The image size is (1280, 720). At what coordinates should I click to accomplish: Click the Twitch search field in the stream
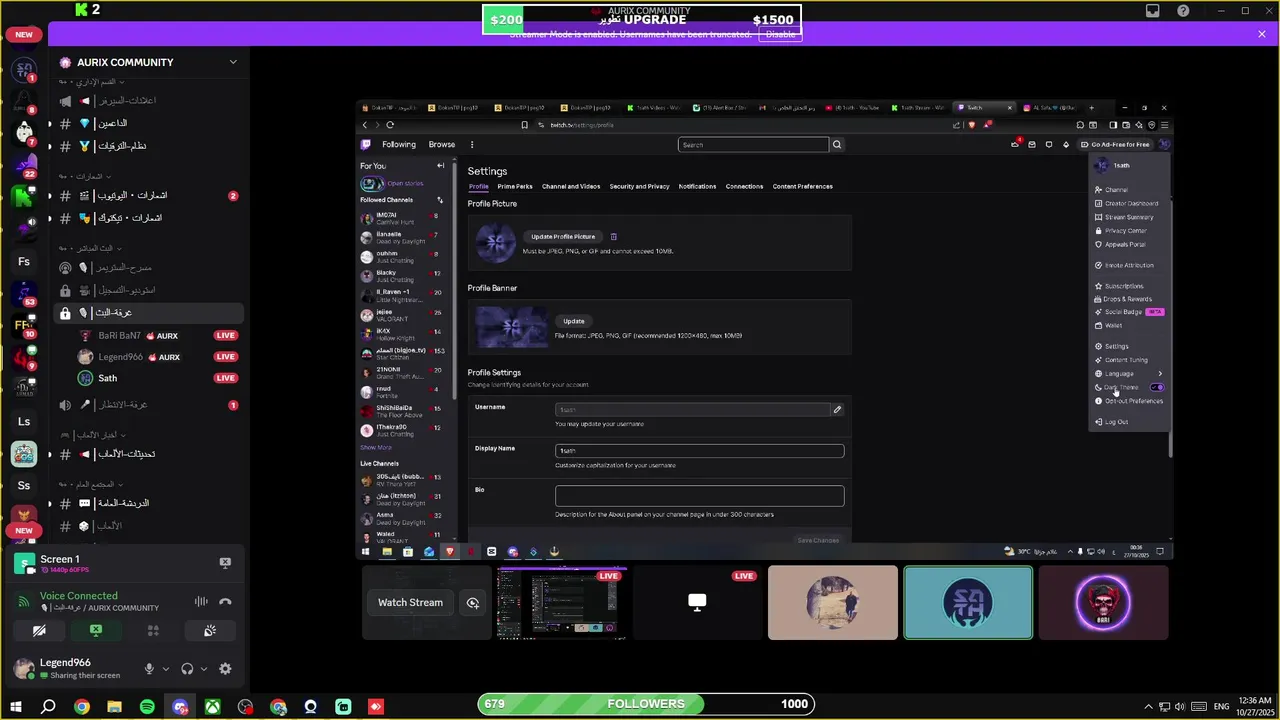(x=753, y=145)
